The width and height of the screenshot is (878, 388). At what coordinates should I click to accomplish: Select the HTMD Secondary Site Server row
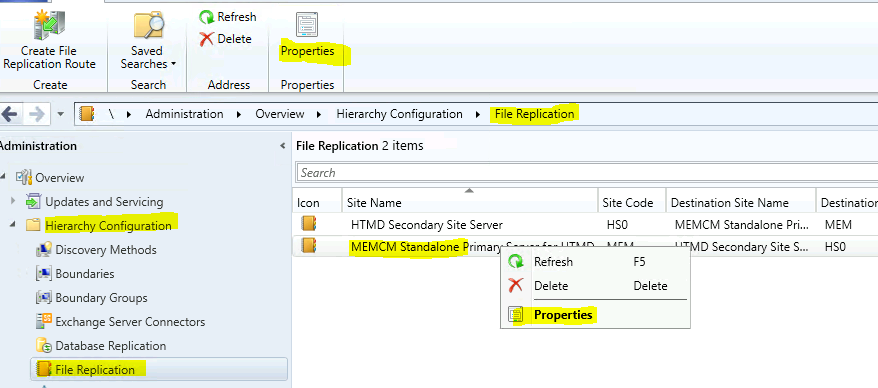point(585,225)
